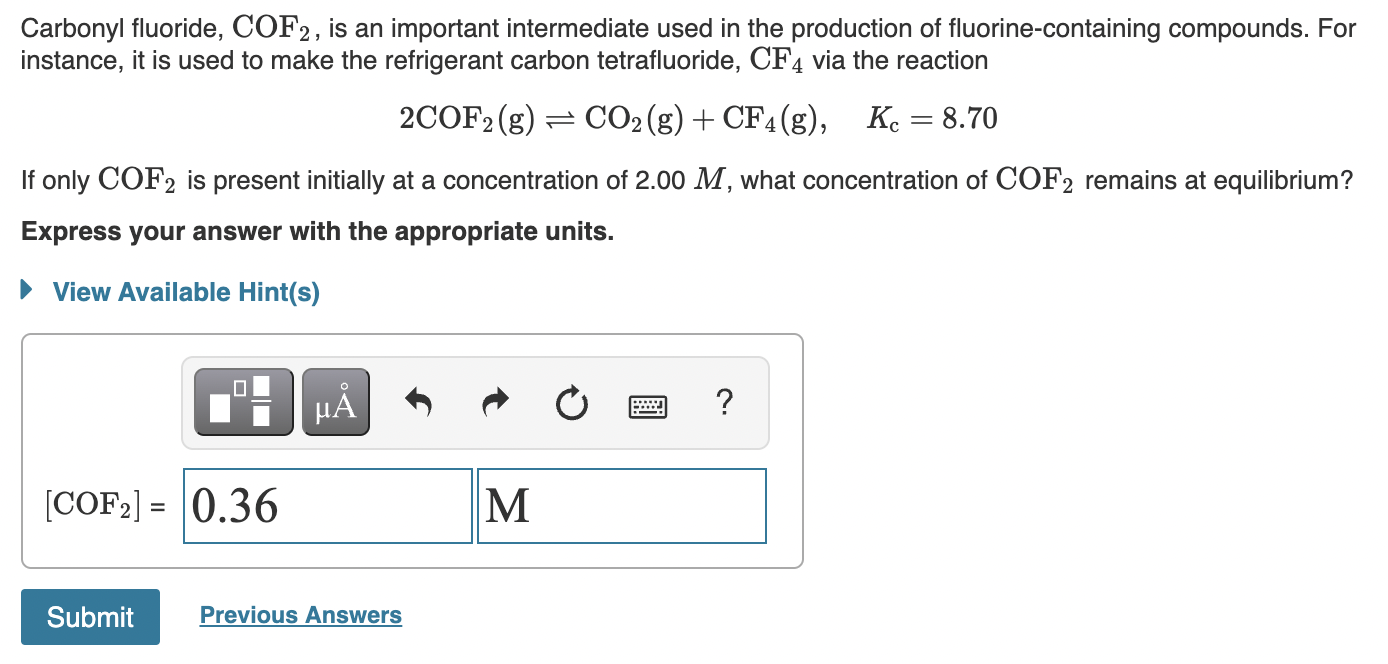Click the μÅ units insertion button
This screenshot has width=1388, height=664.
point(334,401)
